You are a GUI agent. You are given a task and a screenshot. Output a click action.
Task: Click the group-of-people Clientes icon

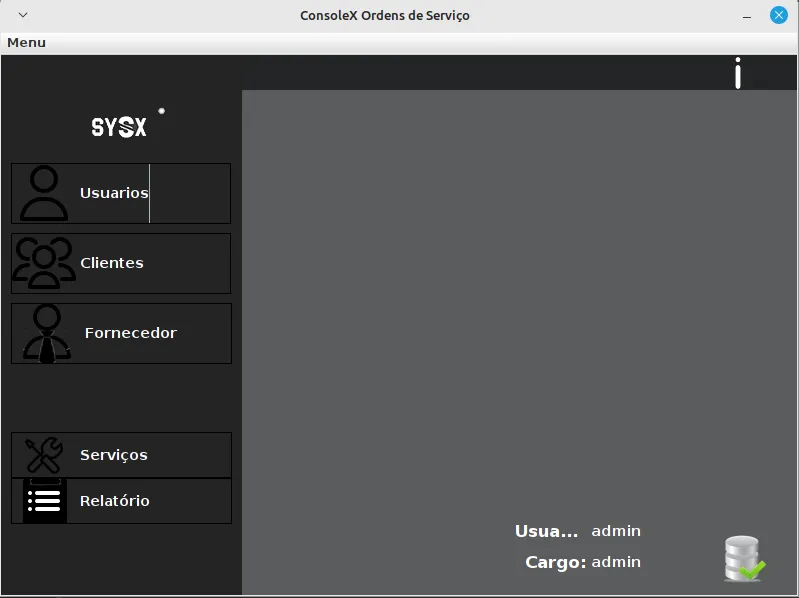(44, 263)
